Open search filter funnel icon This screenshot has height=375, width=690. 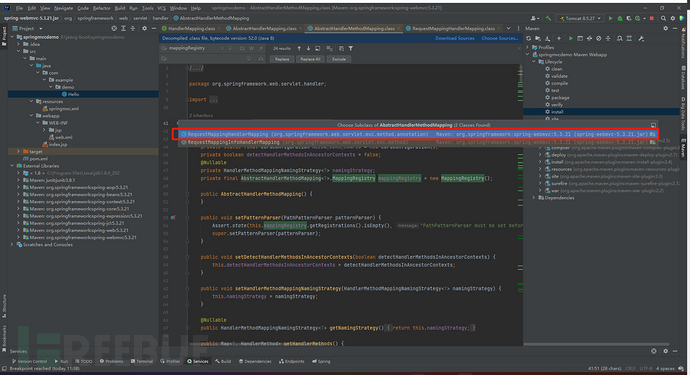pos(351,48)
